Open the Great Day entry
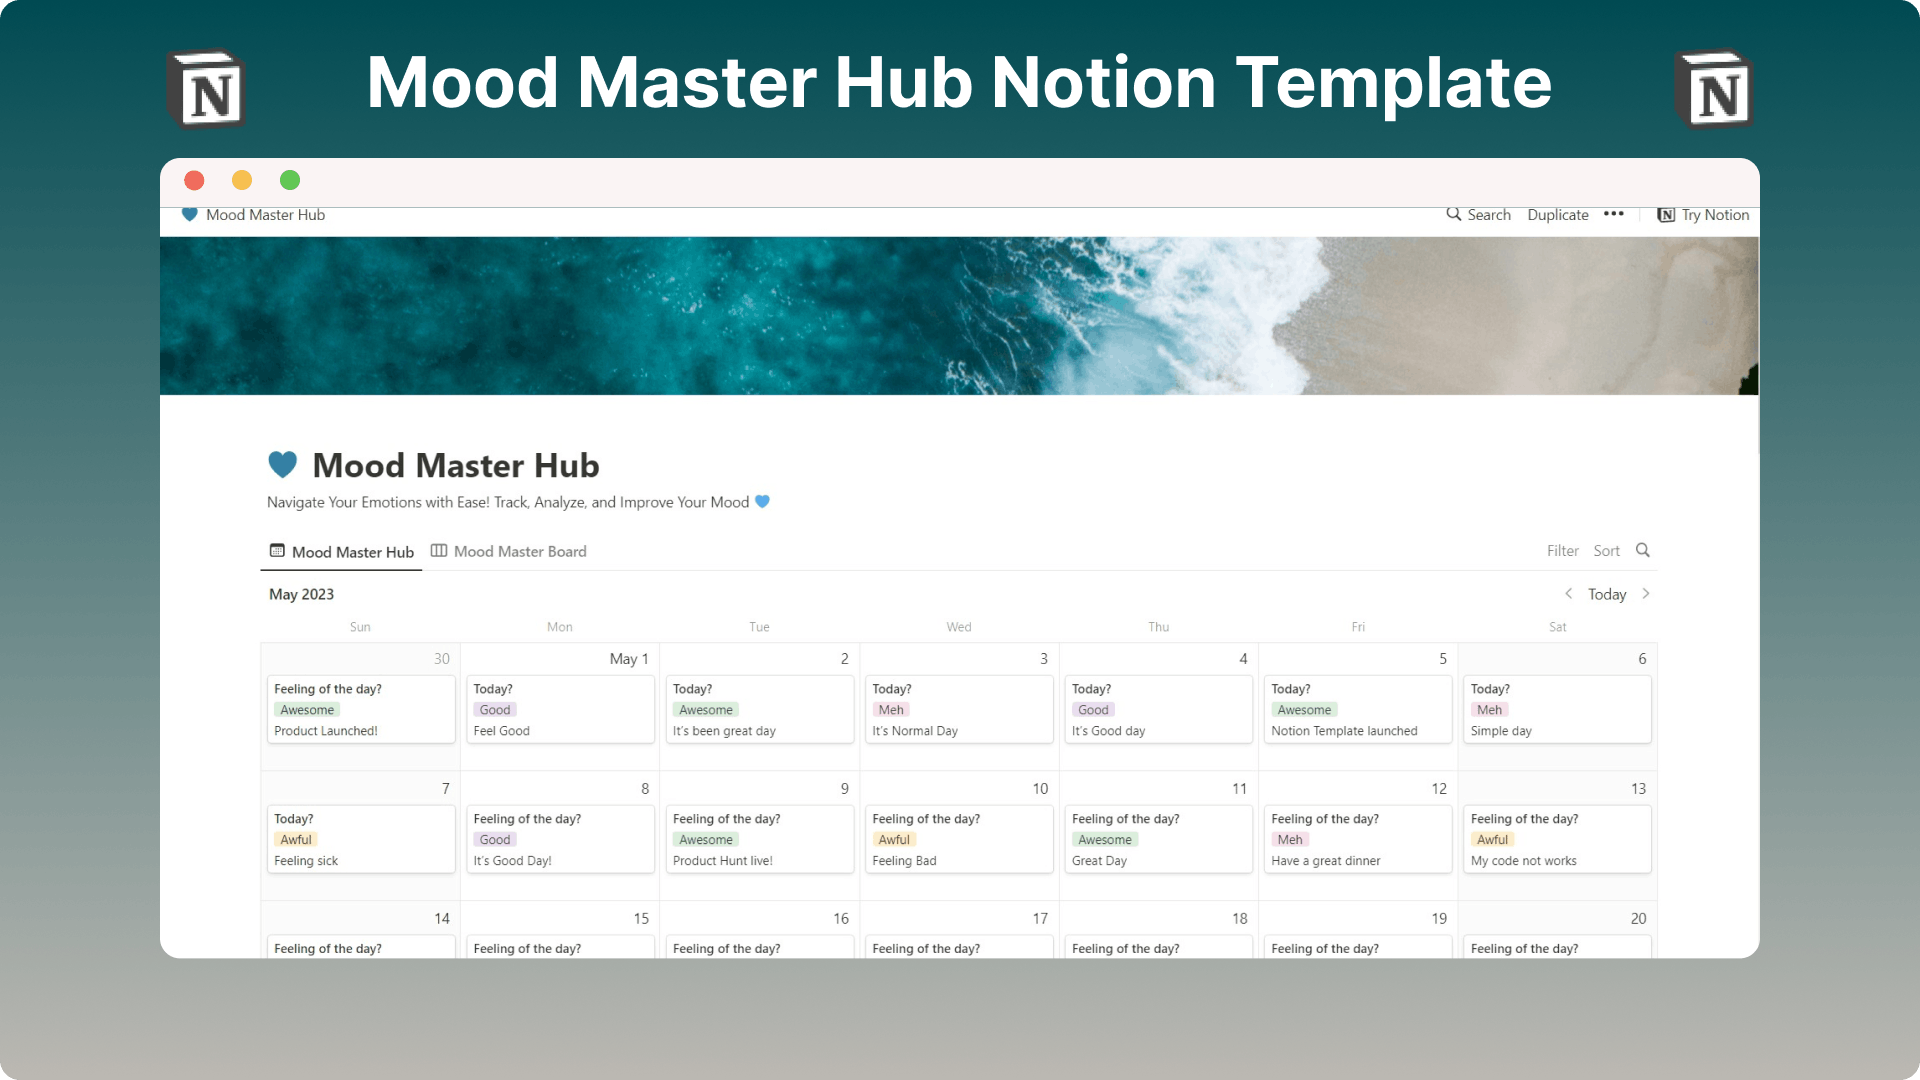Image resolution: width=1920 pixels, height=1080 pixels. click(x=1158, y=840)
